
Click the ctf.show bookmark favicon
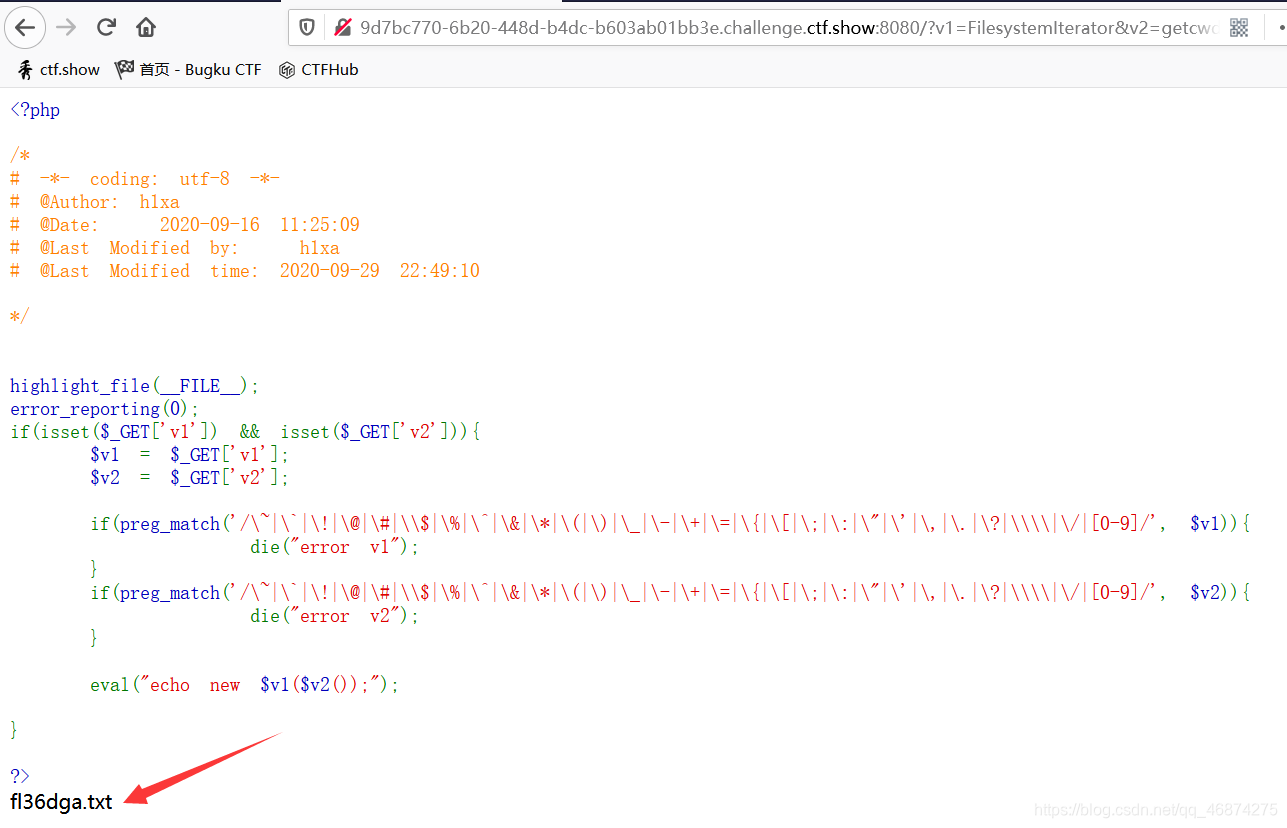click(x=25, y=69)
